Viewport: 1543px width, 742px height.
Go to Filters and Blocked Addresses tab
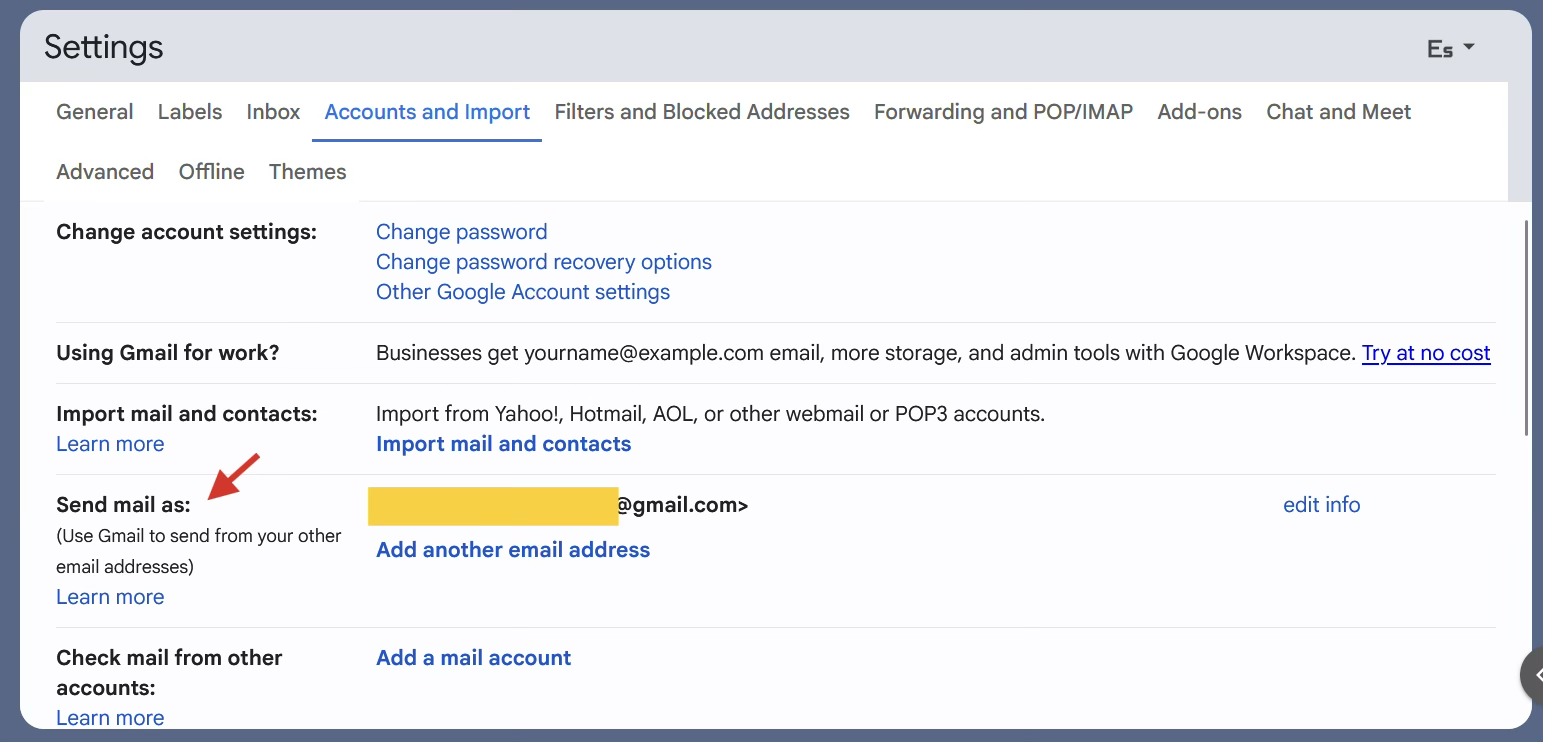coord(702,112)
